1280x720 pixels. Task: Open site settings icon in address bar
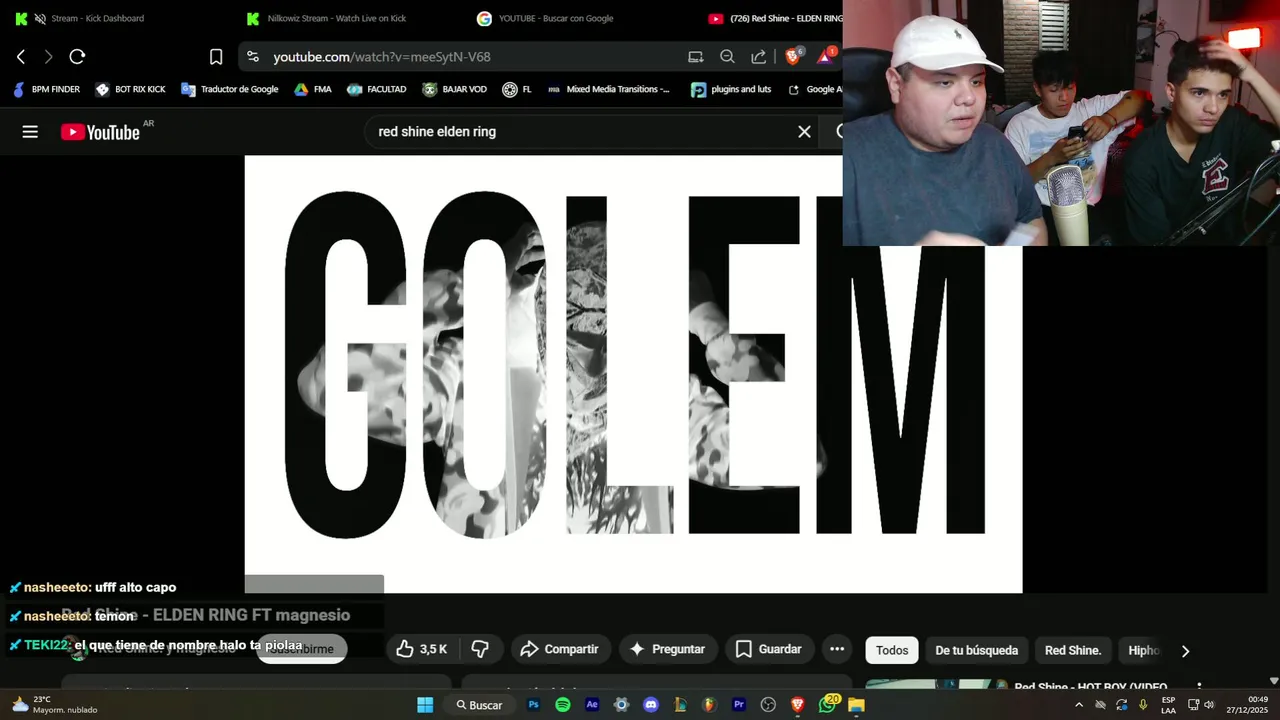252,57
